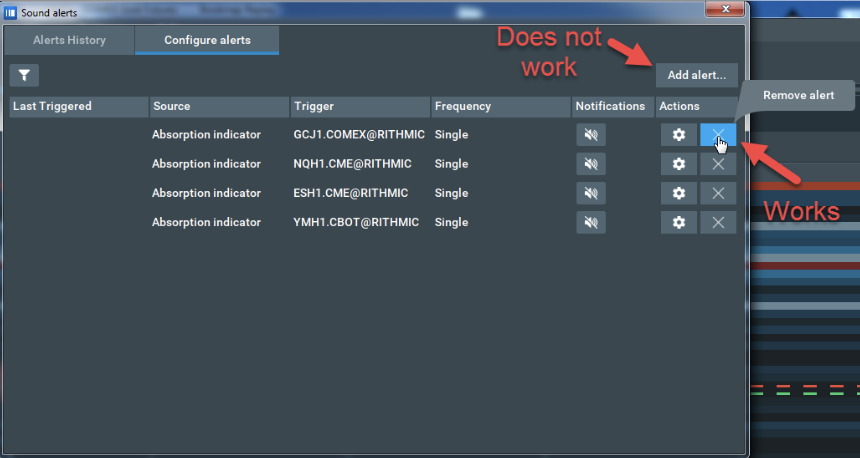Switch to Alerts History tab
The image size is (860, 458).
click(70, 40)
